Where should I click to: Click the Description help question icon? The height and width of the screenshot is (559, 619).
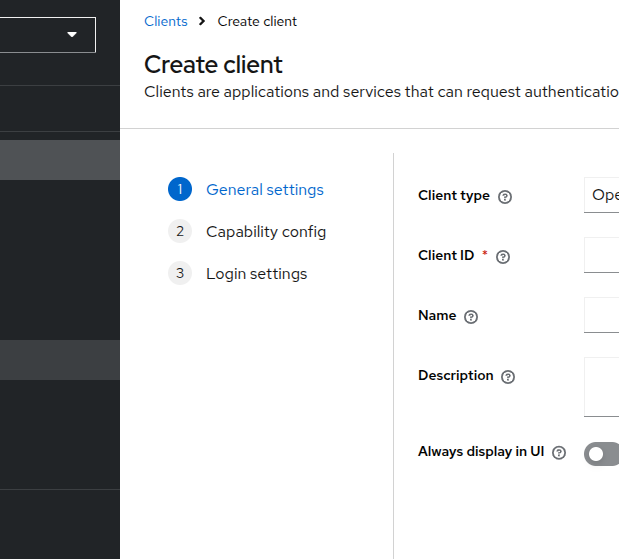click(x=508, y=377)
